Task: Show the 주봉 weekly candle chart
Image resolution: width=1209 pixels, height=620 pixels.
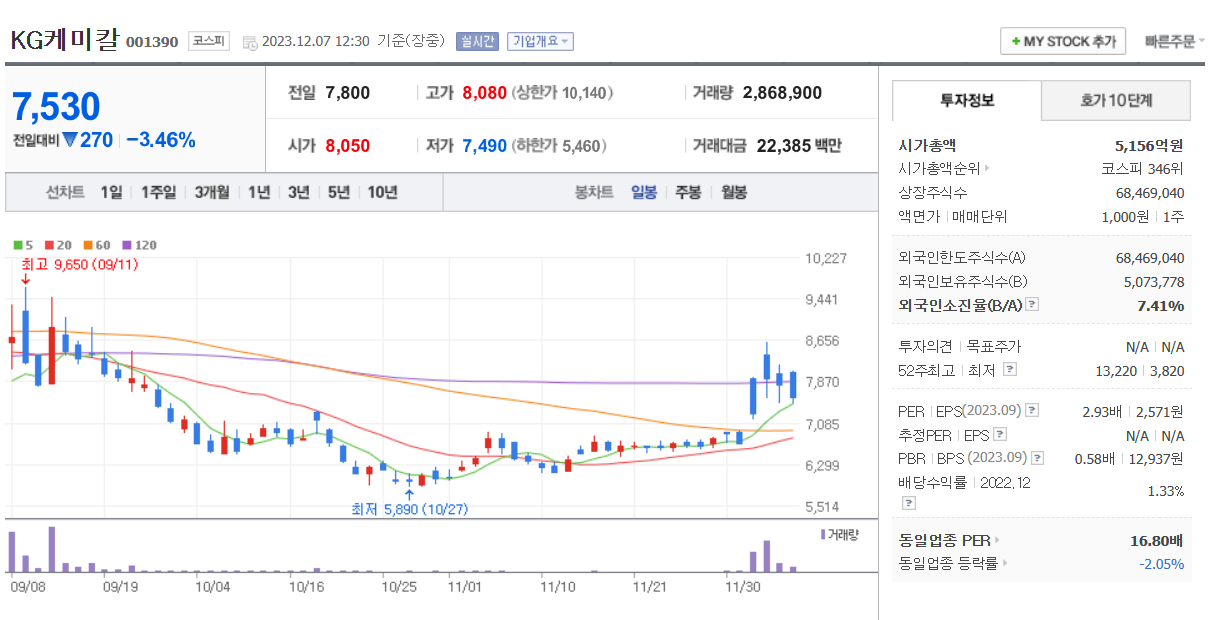Action: point(688,192)
